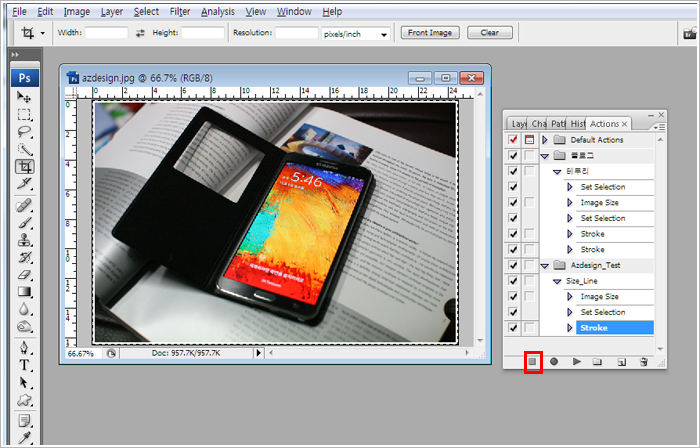Toggle dialog box for highlighted Stroke step
Screen dimensions: 700x448
point(529,328)
